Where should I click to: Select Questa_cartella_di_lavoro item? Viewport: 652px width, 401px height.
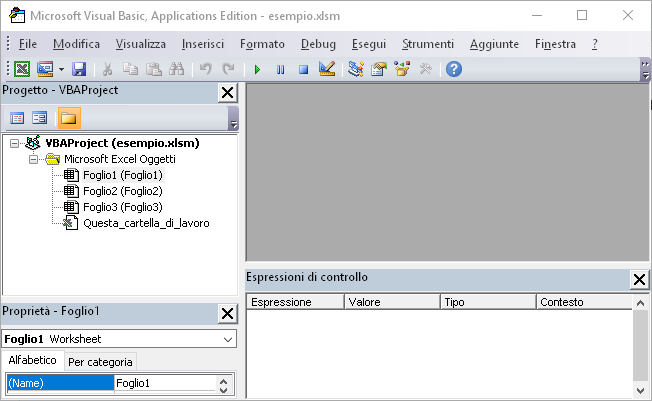(146, 223)
